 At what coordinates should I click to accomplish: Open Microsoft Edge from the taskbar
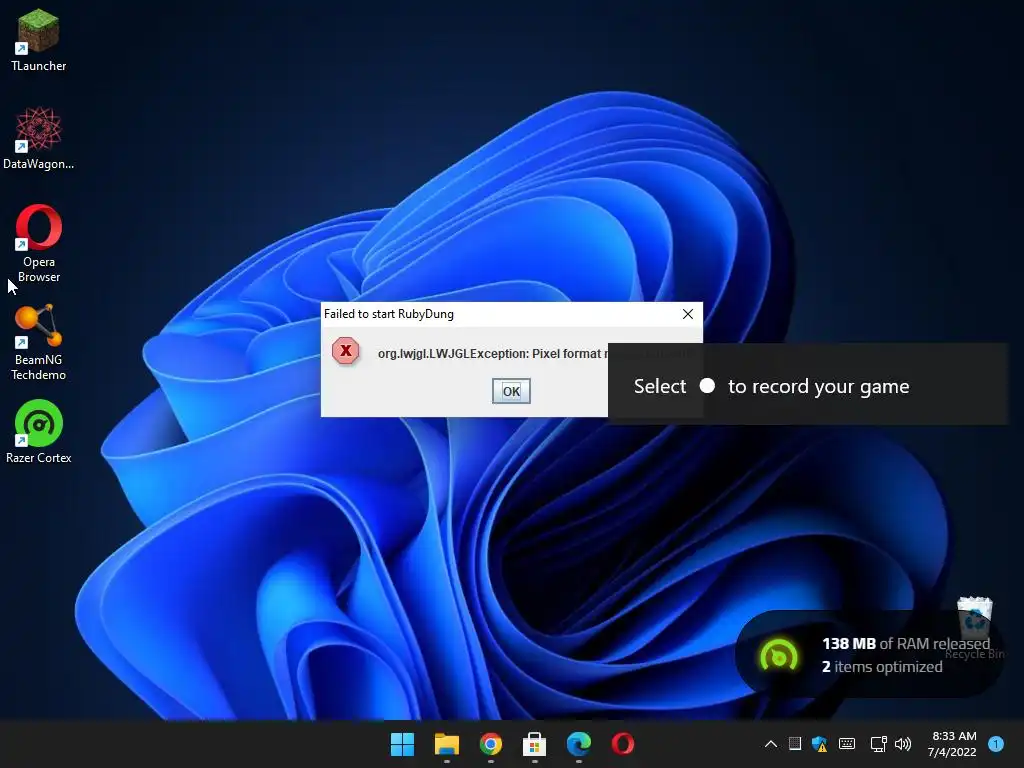pyautogui.click(x=579, y=744)
